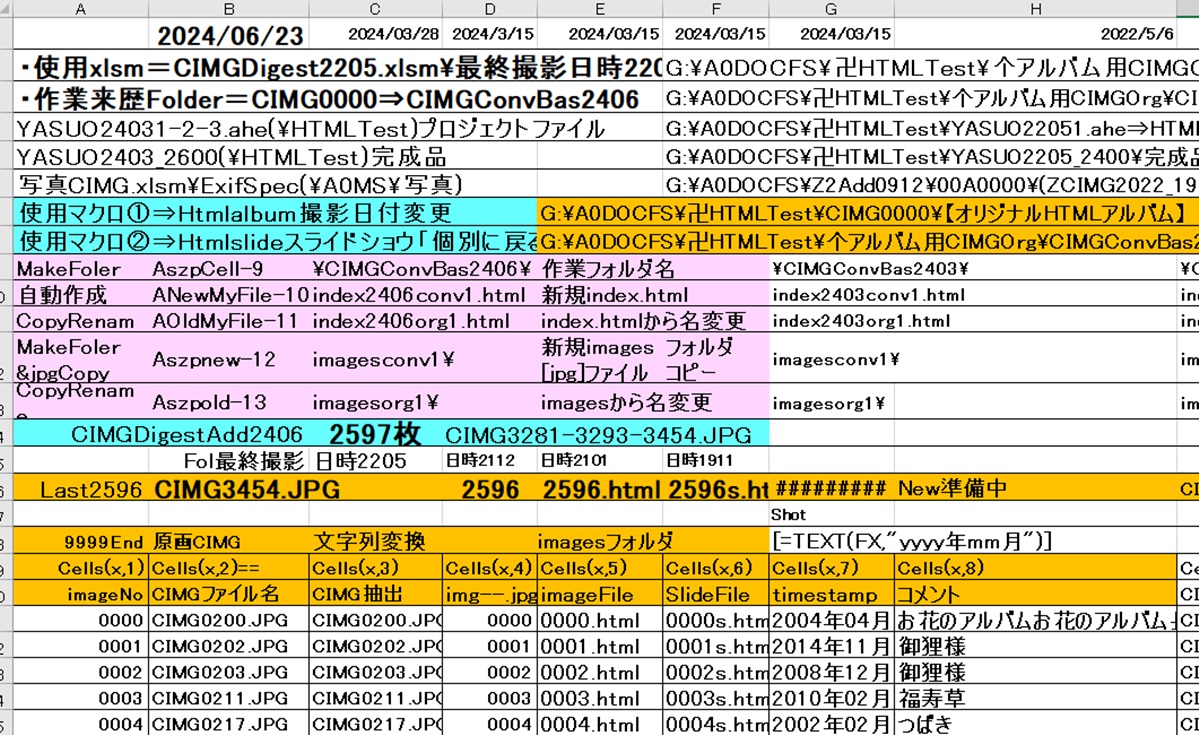
Task: Click the 0003.html imageFile cell
Action: 600,697
